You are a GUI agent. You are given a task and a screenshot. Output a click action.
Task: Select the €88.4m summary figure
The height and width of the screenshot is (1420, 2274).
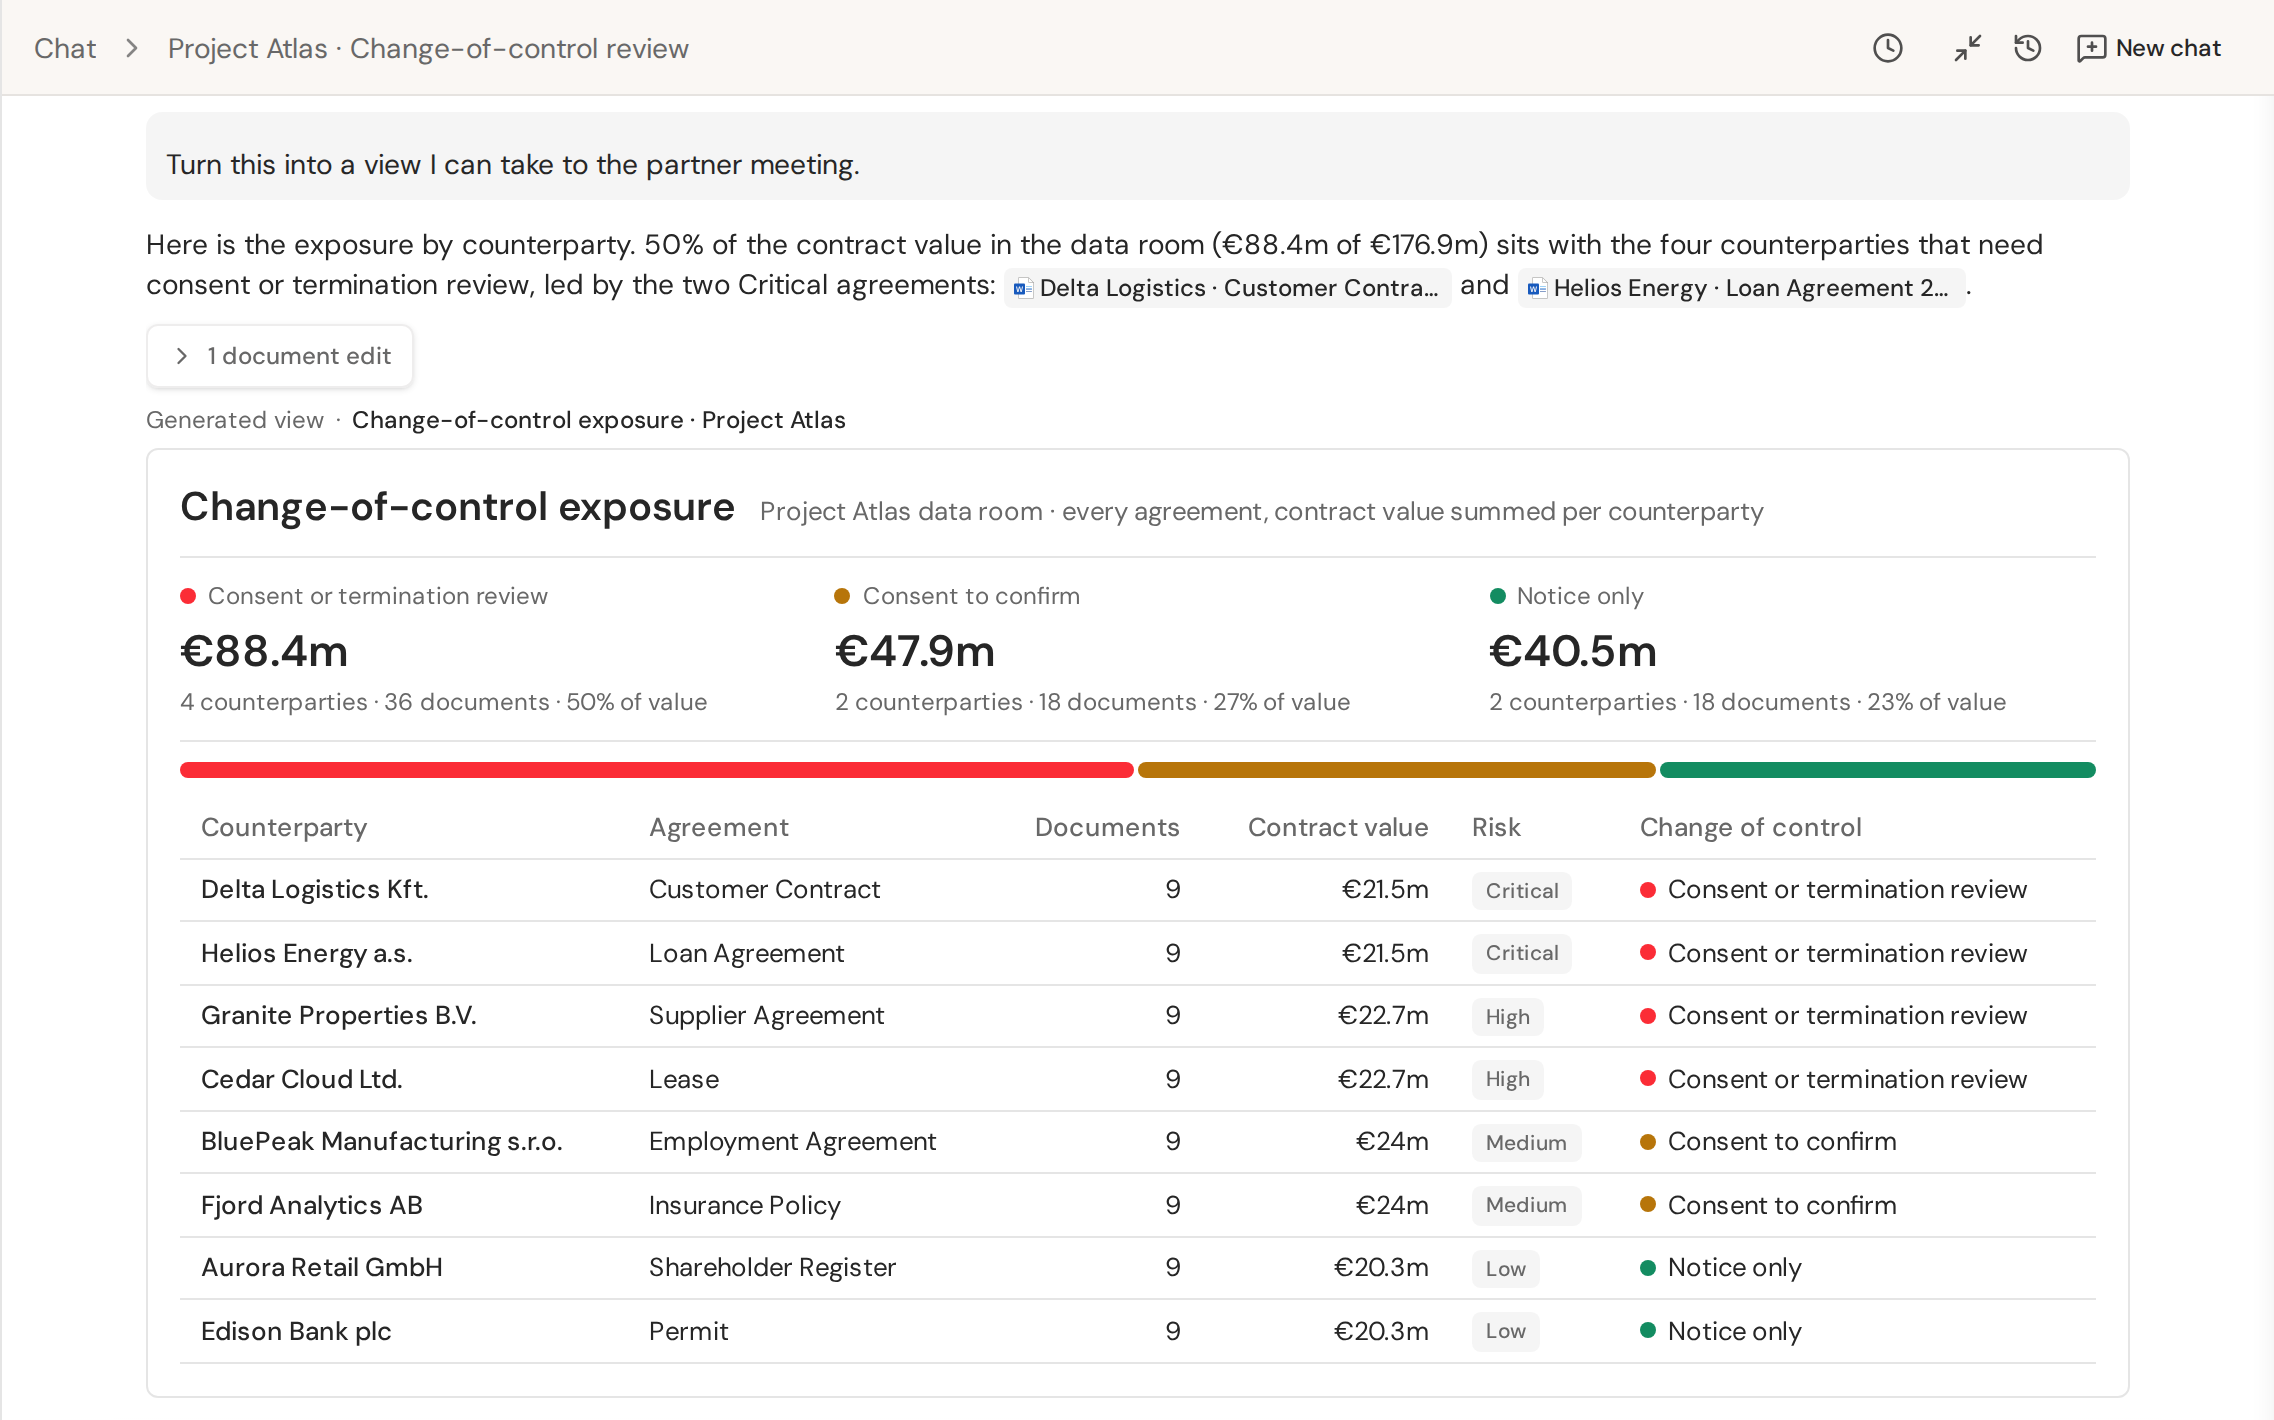coord(264,651)
